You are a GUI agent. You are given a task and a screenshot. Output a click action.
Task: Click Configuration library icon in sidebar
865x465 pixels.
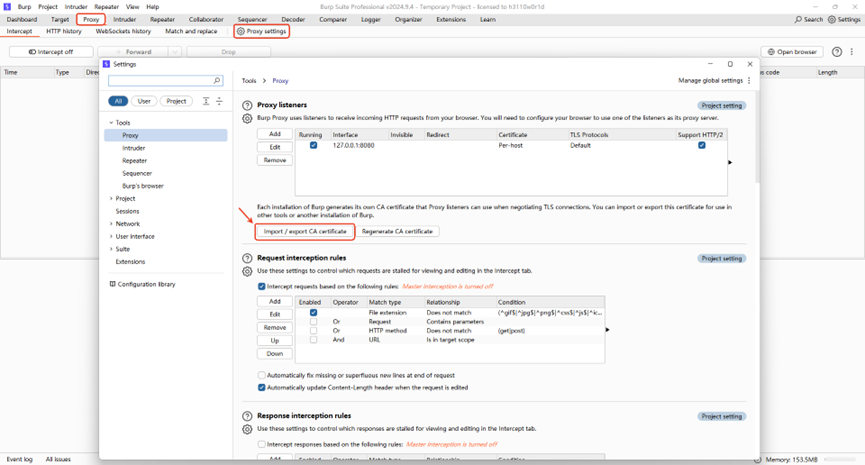pos(113,284)
